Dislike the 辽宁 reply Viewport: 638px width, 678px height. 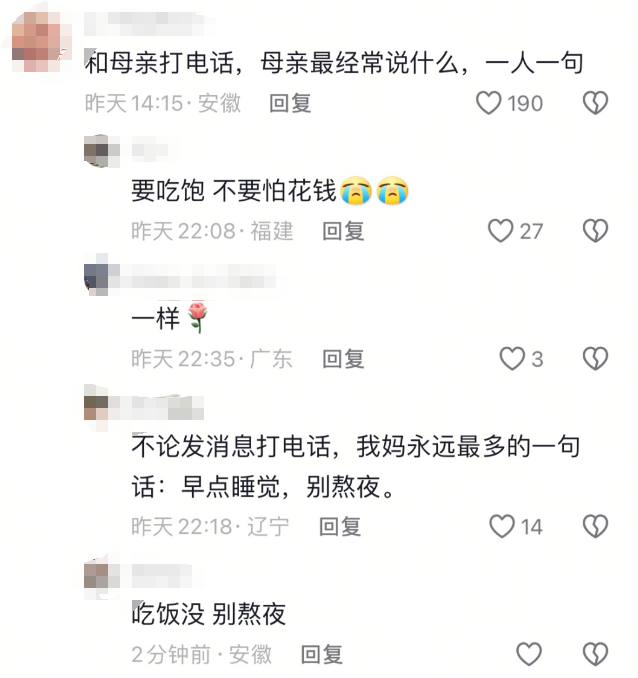[x=596, y=526]
